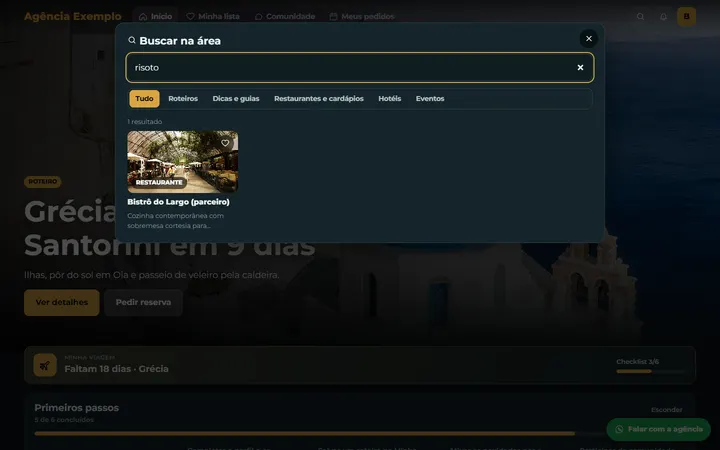Open the header search icon
Image resolution: width=720 pixels, height=450 pixels.
(640, 17)
